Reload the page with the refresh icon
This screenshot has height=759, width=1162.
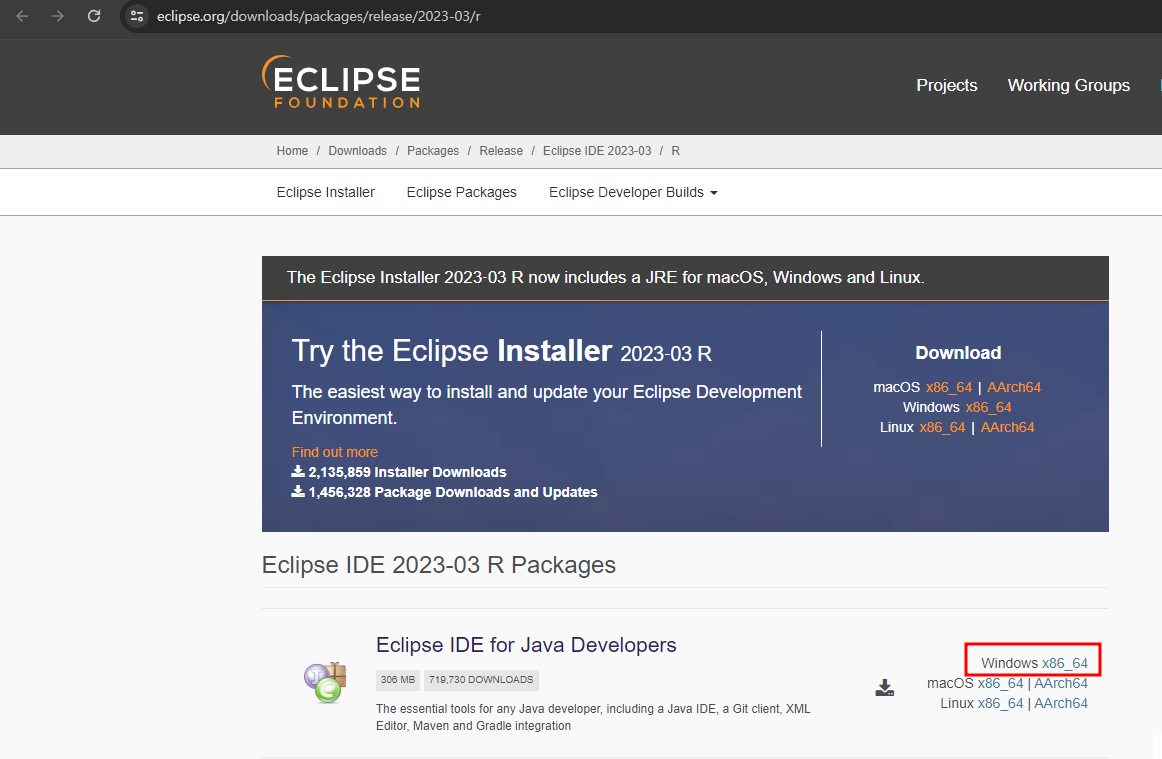pos(94,16)
